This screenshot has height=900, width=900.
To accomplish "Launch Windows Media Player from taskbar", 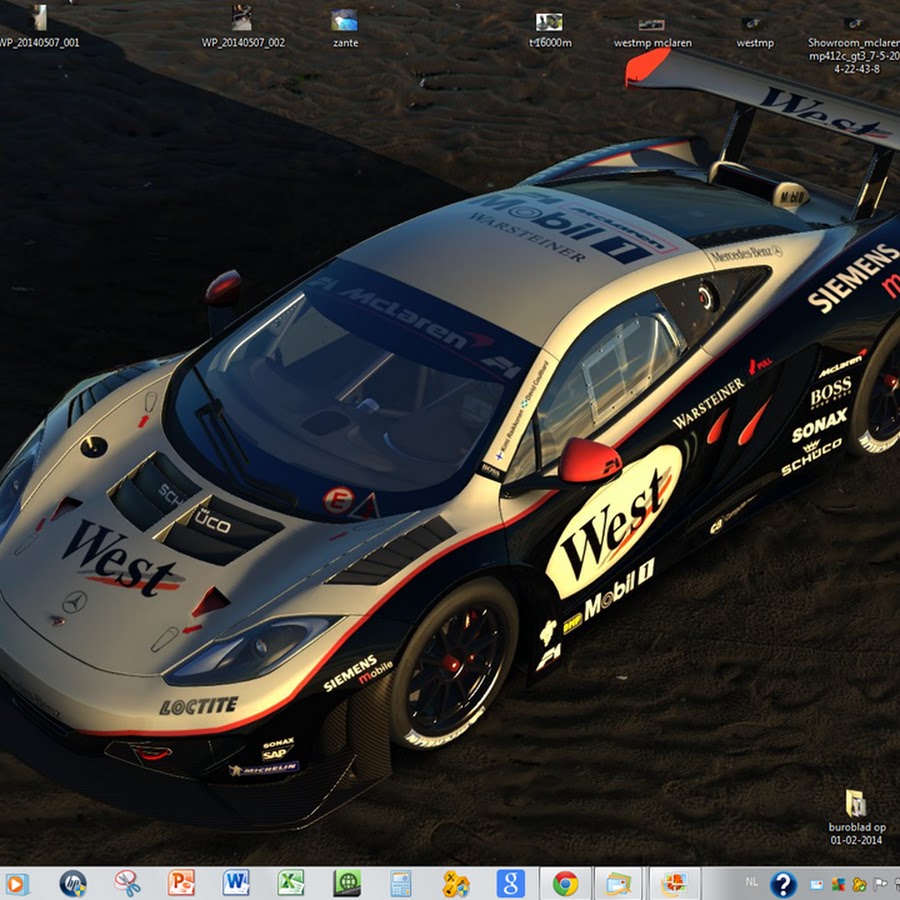I will [17, 884].
